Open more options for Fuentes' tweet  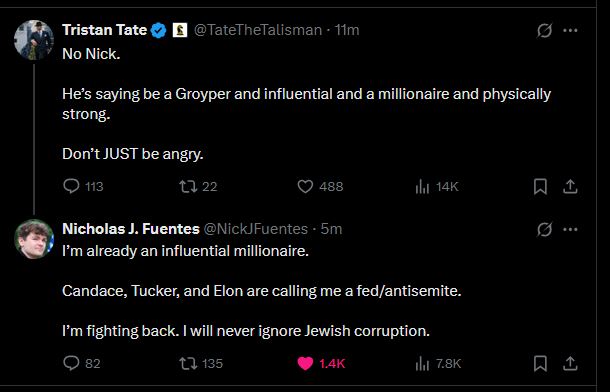pyautogui.click(x=570, y=229)
